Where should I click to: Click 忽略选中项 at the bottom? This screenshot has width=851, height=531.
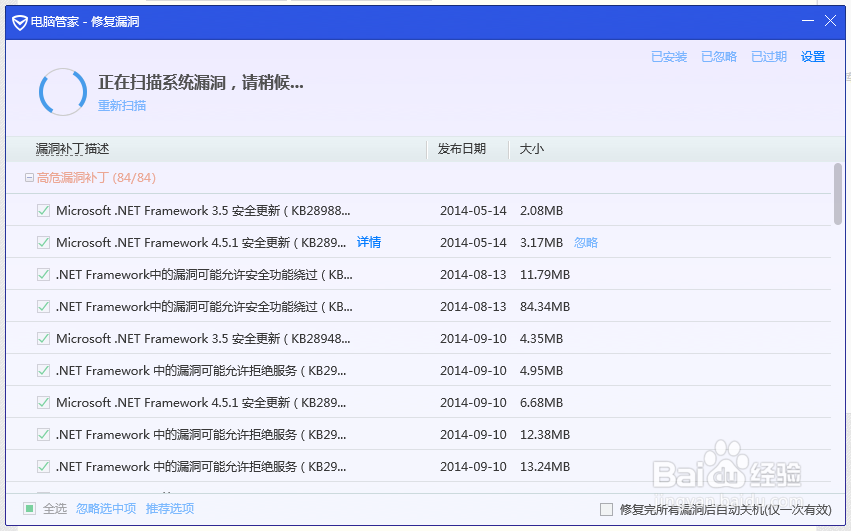106,508
